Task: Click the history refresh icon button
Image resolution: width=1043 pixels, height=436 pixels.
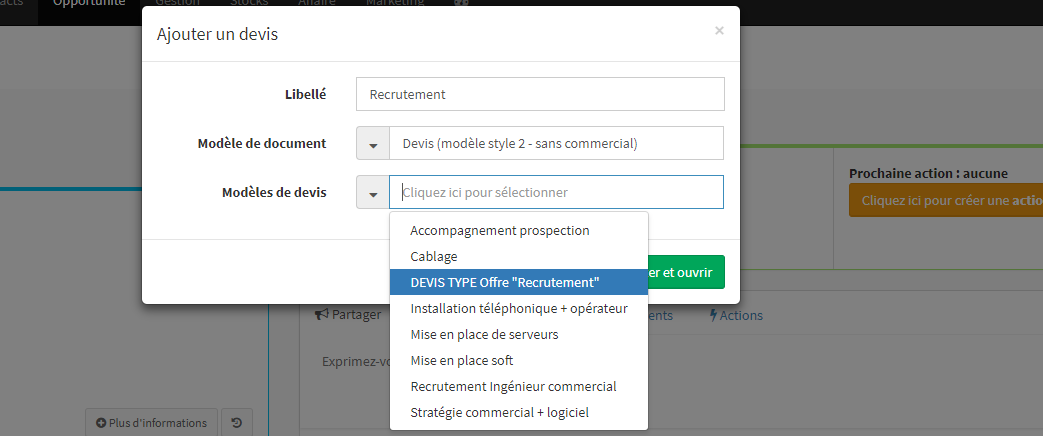Action: pos(237,423)
